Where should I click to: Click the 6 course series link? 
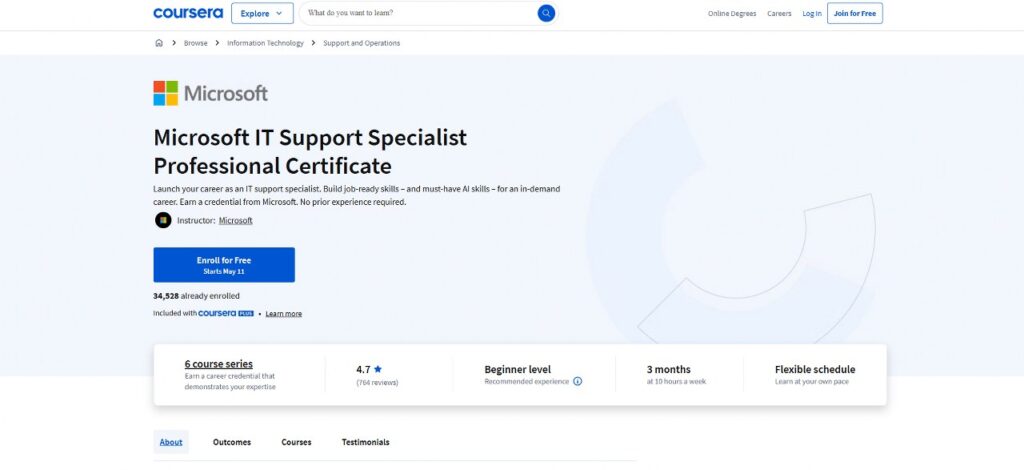(219, 364)
